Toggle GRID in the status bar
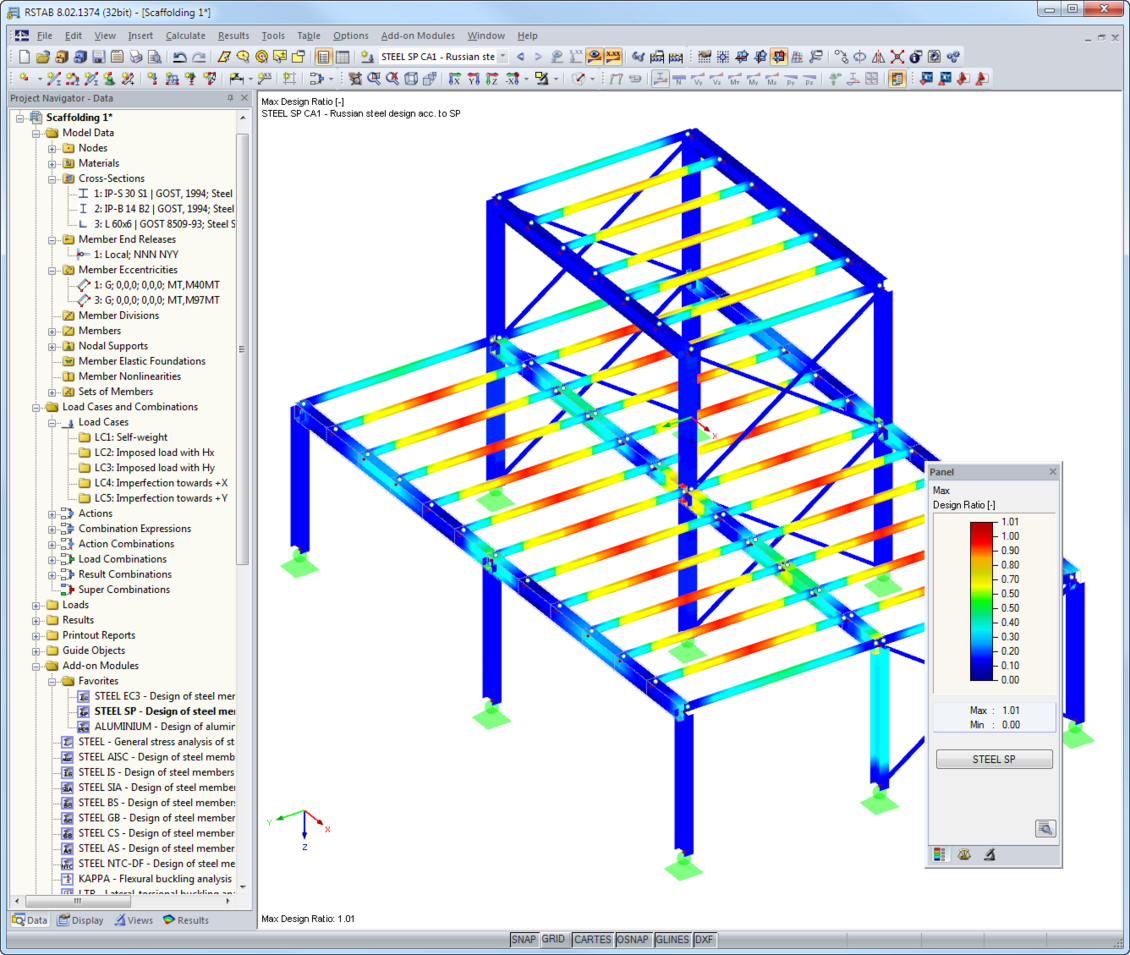 pos(553,939)
